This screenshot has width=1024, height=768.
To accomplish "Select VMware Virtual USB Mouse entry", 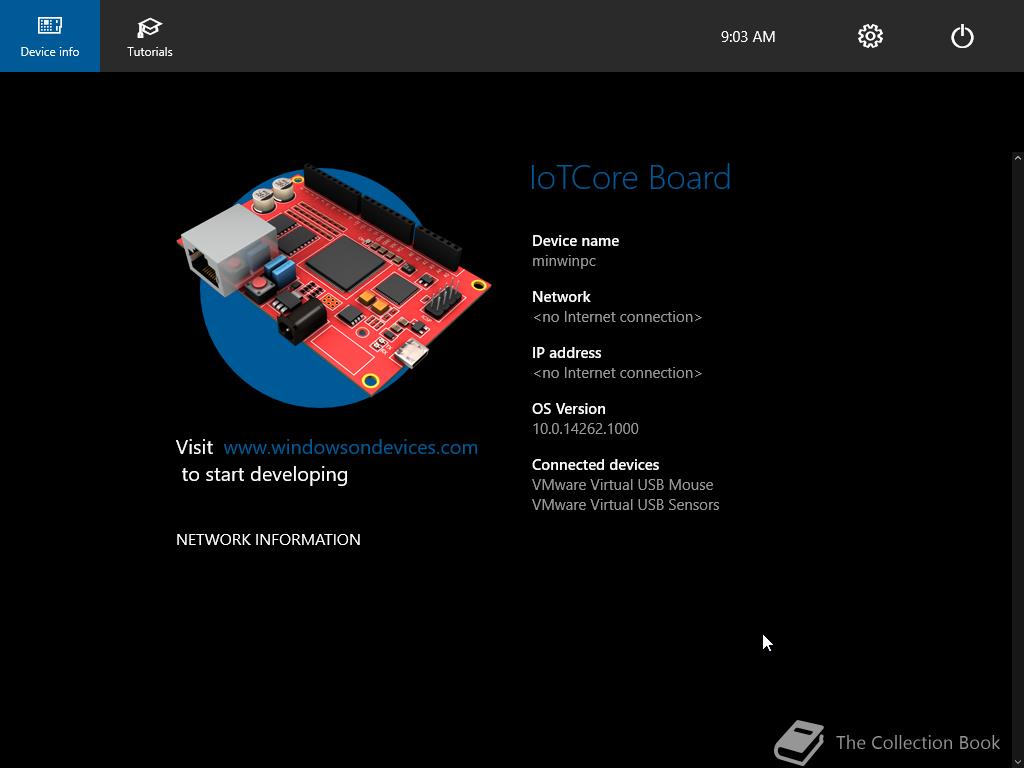I will pos(622,485).
